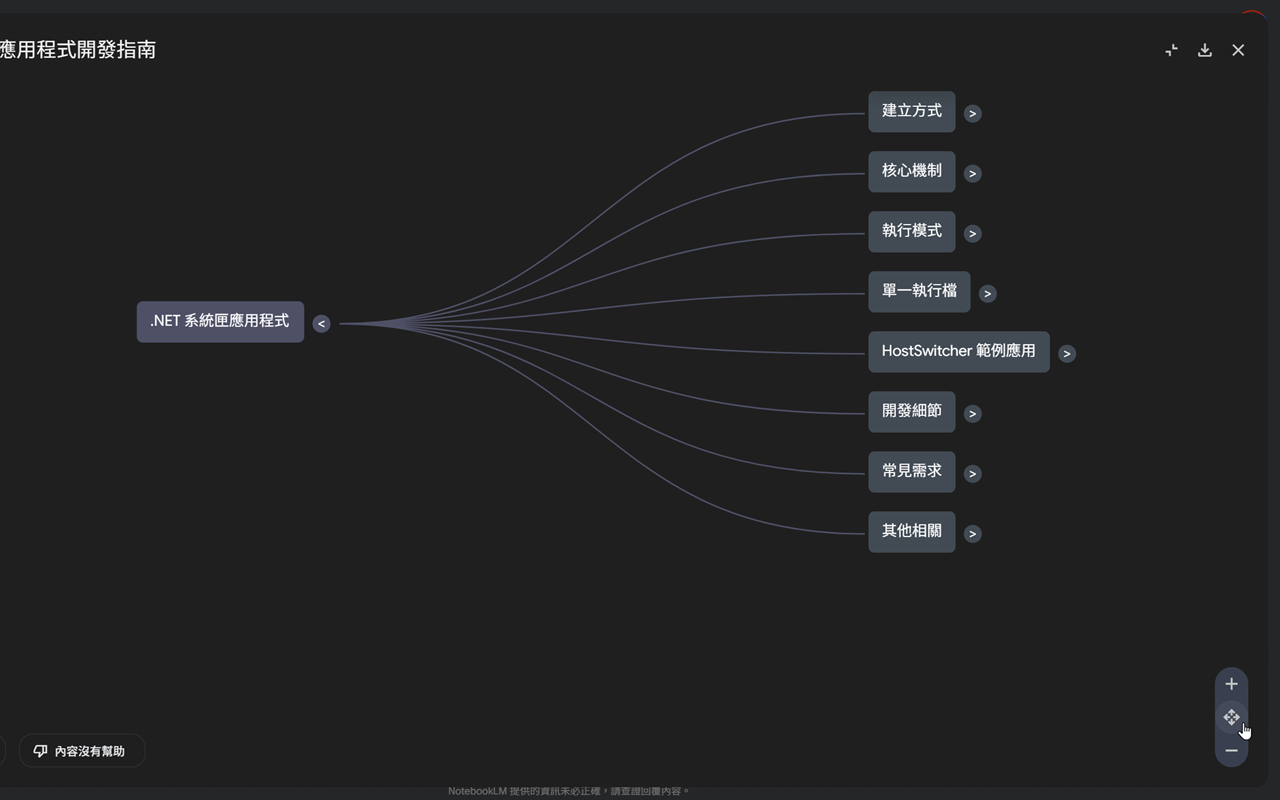Select the 建立方式 node
The image size is (1280, 800).
tap(912, 112)
